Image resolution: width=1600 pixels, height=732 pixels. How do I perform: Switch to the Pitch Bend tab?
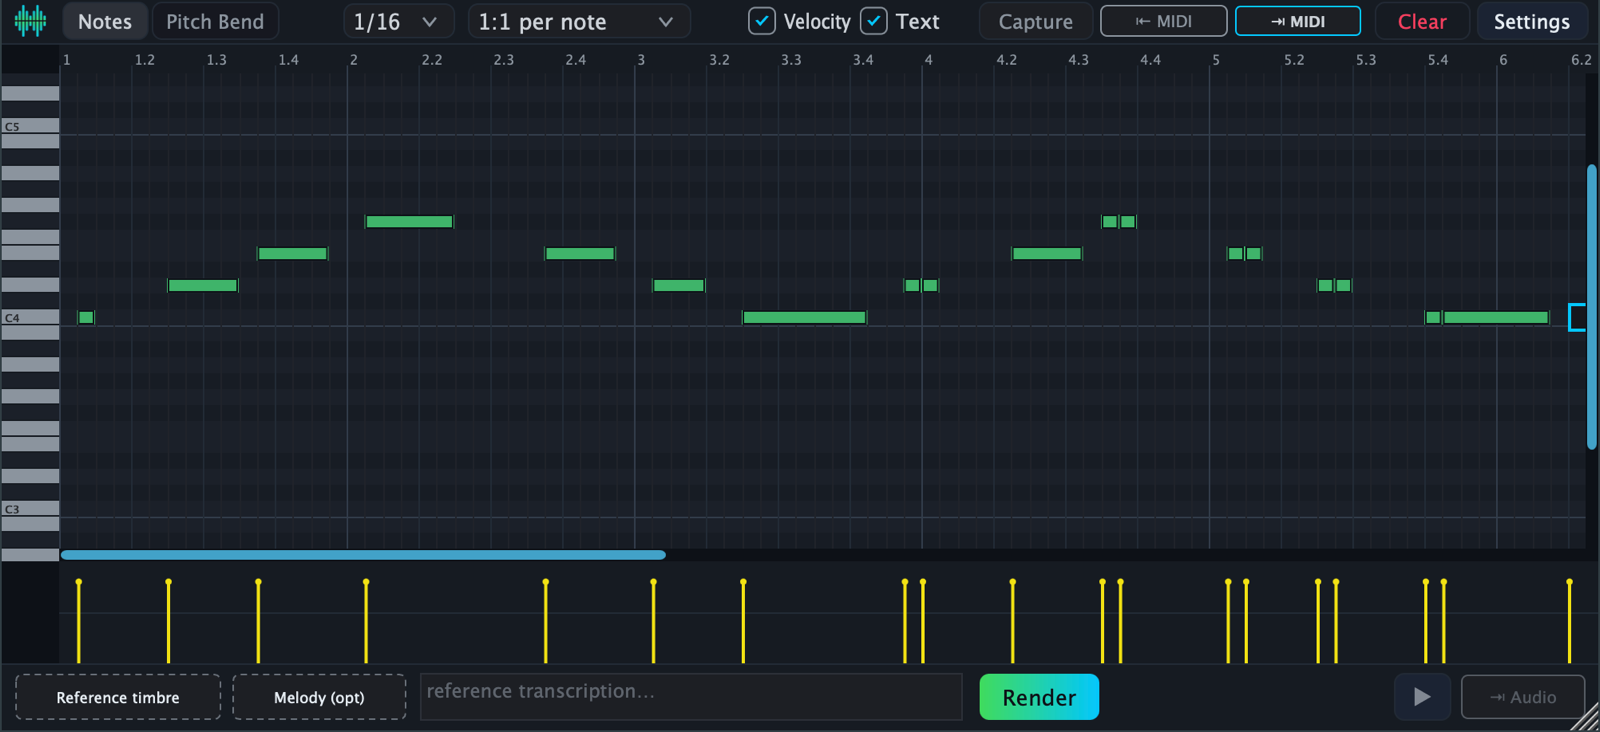(215, 21)
